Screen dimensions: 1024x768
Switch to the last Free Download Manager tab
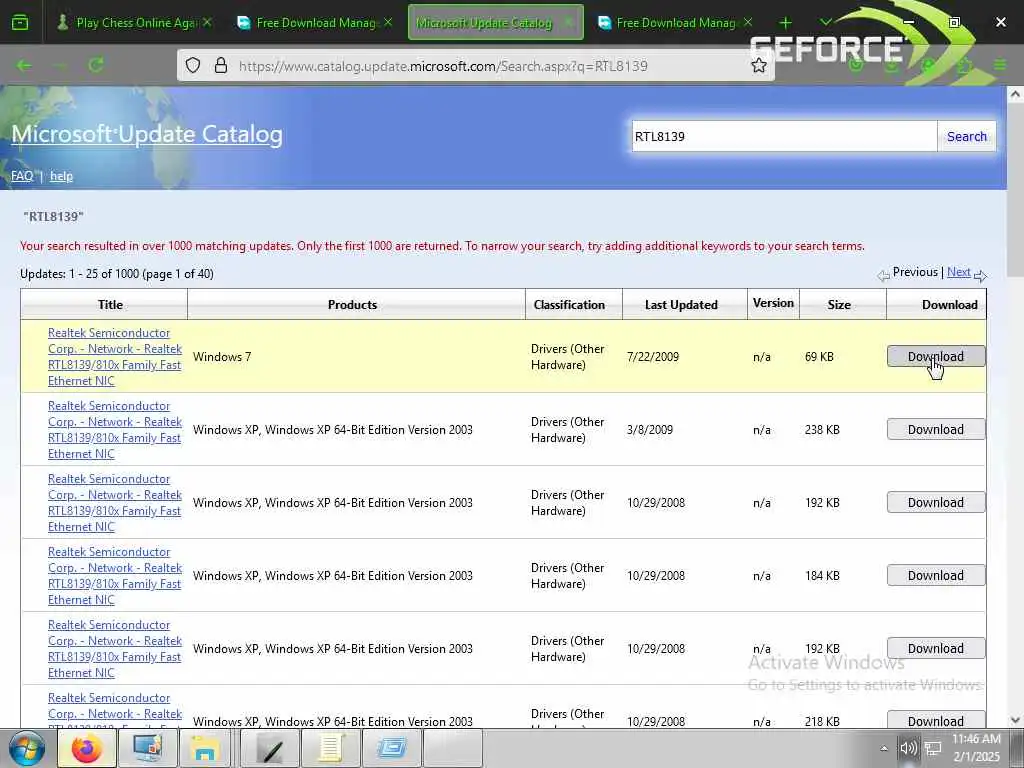(675, 23)
